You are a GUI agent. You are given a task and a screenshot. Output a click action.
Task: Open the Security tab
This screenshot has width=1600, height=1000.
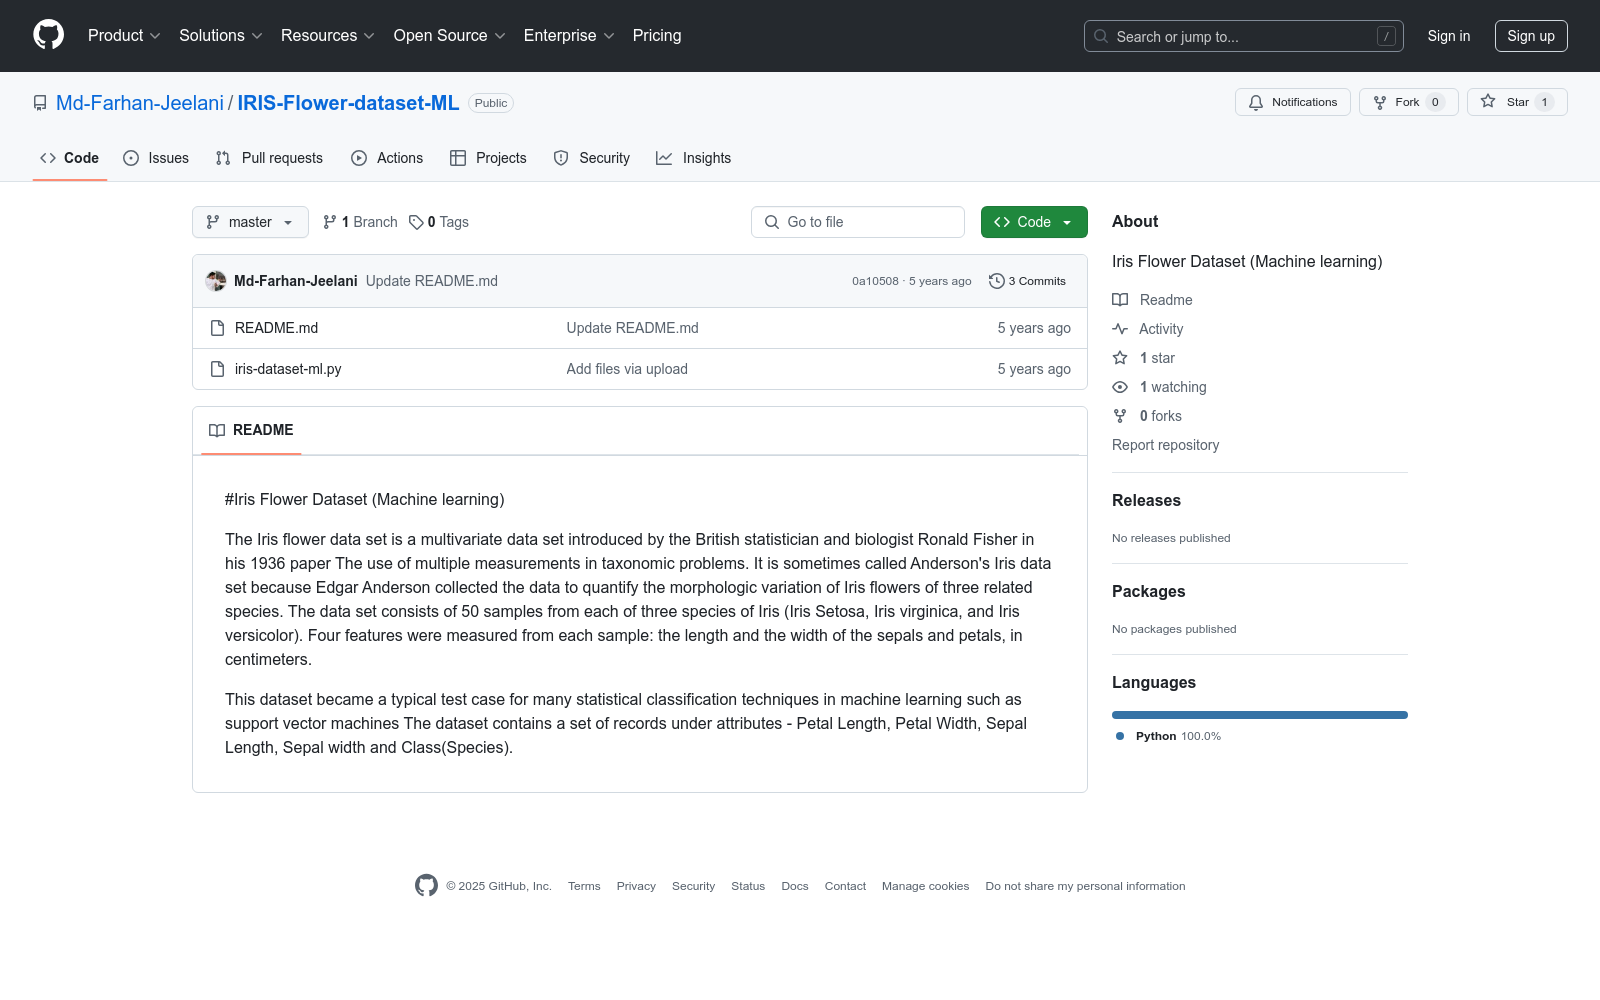[x=592, y=158]
